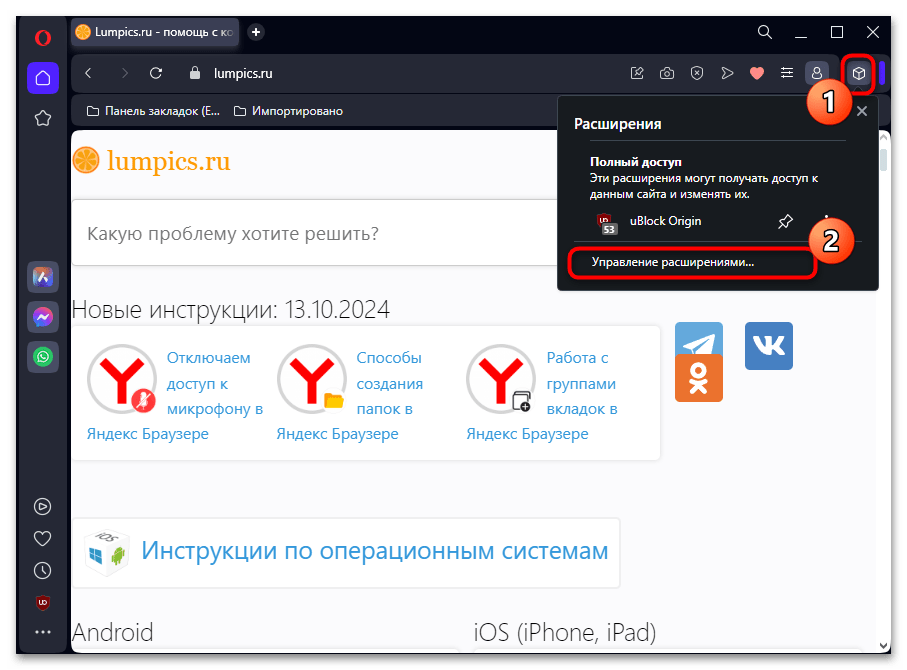Viewport: 907px width, 670px height.
Task: Open article Способы создания папок
Action: (389, 384)
